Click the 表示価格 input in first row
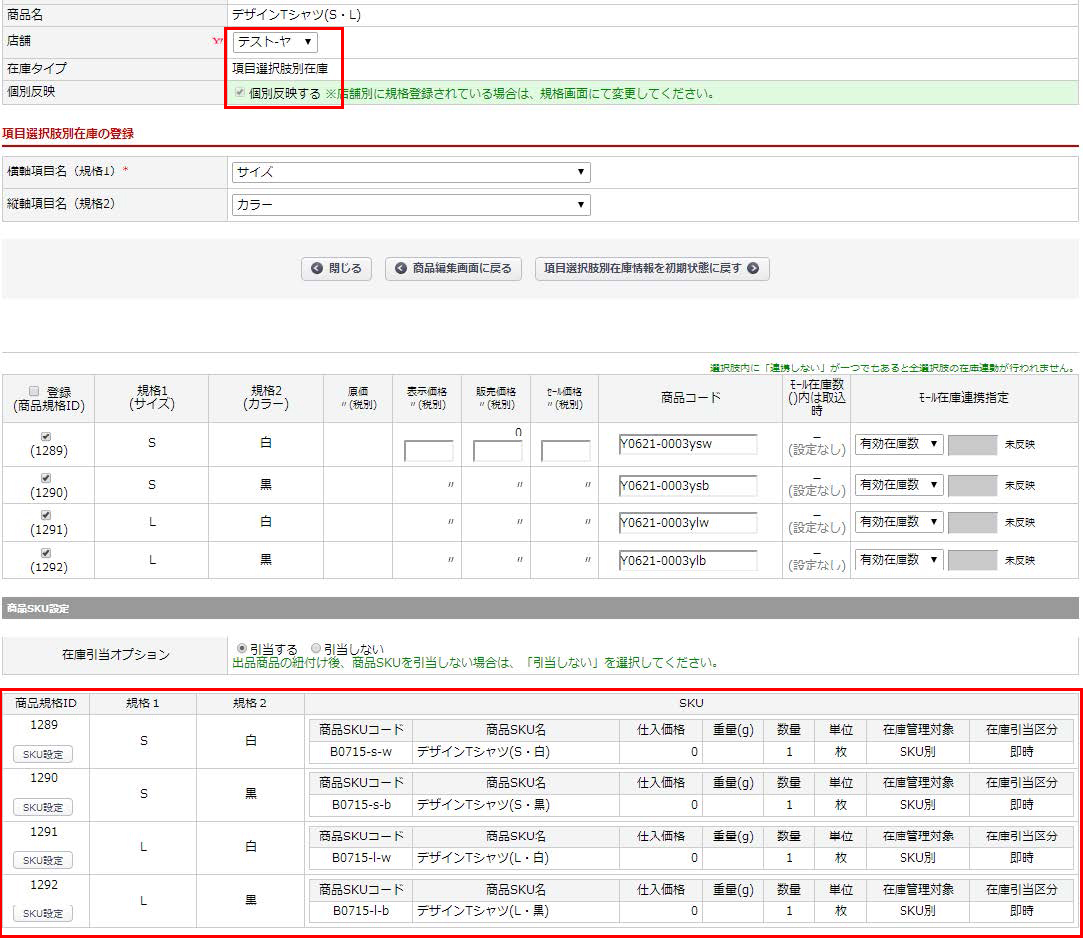This screenshot has width=1083, height=938. (x=428, y=451)
